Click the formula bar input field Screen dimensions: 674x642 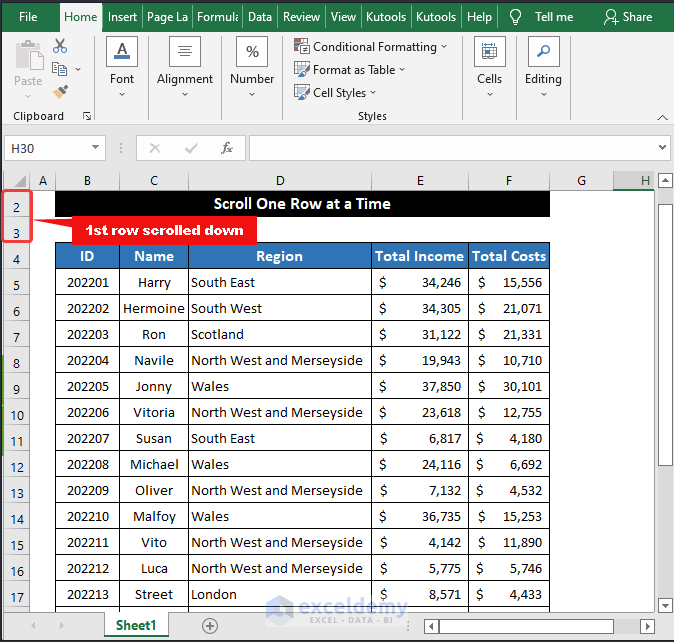pos(450,148)
